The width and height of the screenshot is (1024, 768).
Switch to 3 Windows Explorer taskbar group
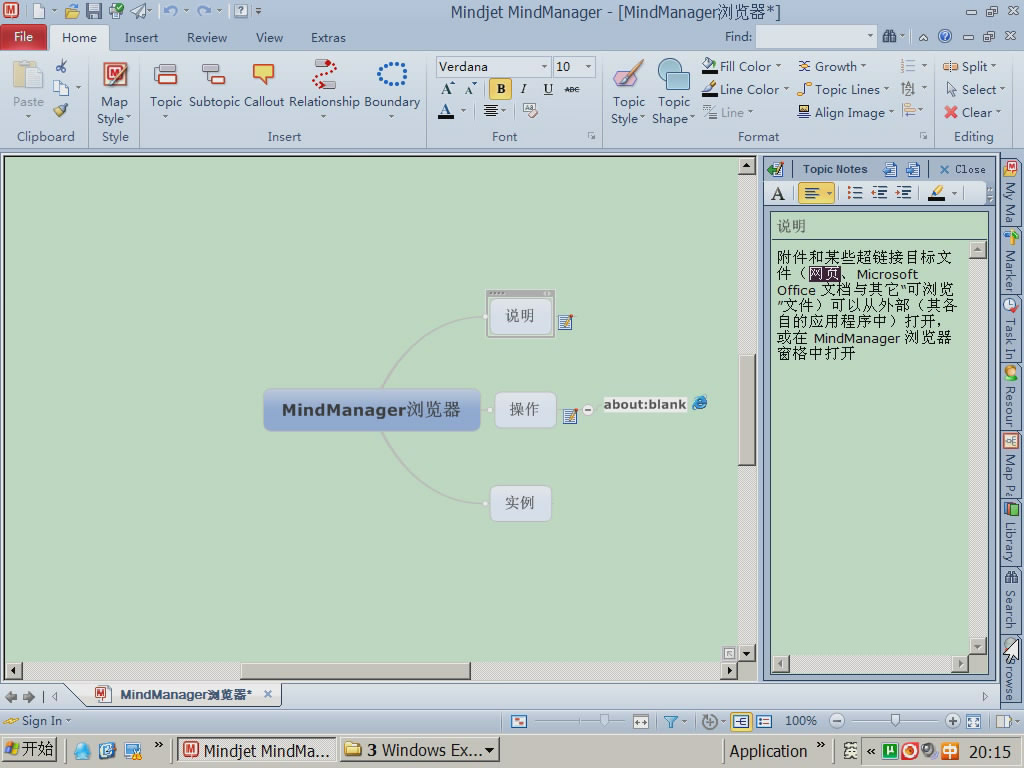(419, 750)
